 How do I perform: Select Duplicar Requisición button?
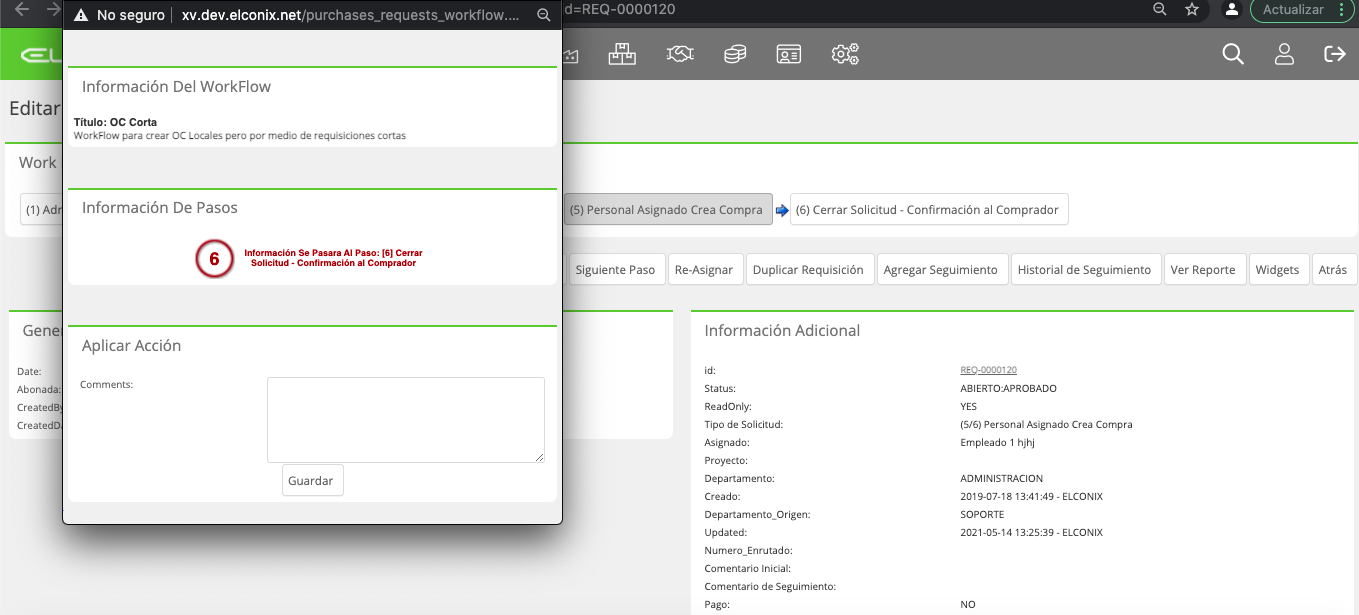(808, 270)
